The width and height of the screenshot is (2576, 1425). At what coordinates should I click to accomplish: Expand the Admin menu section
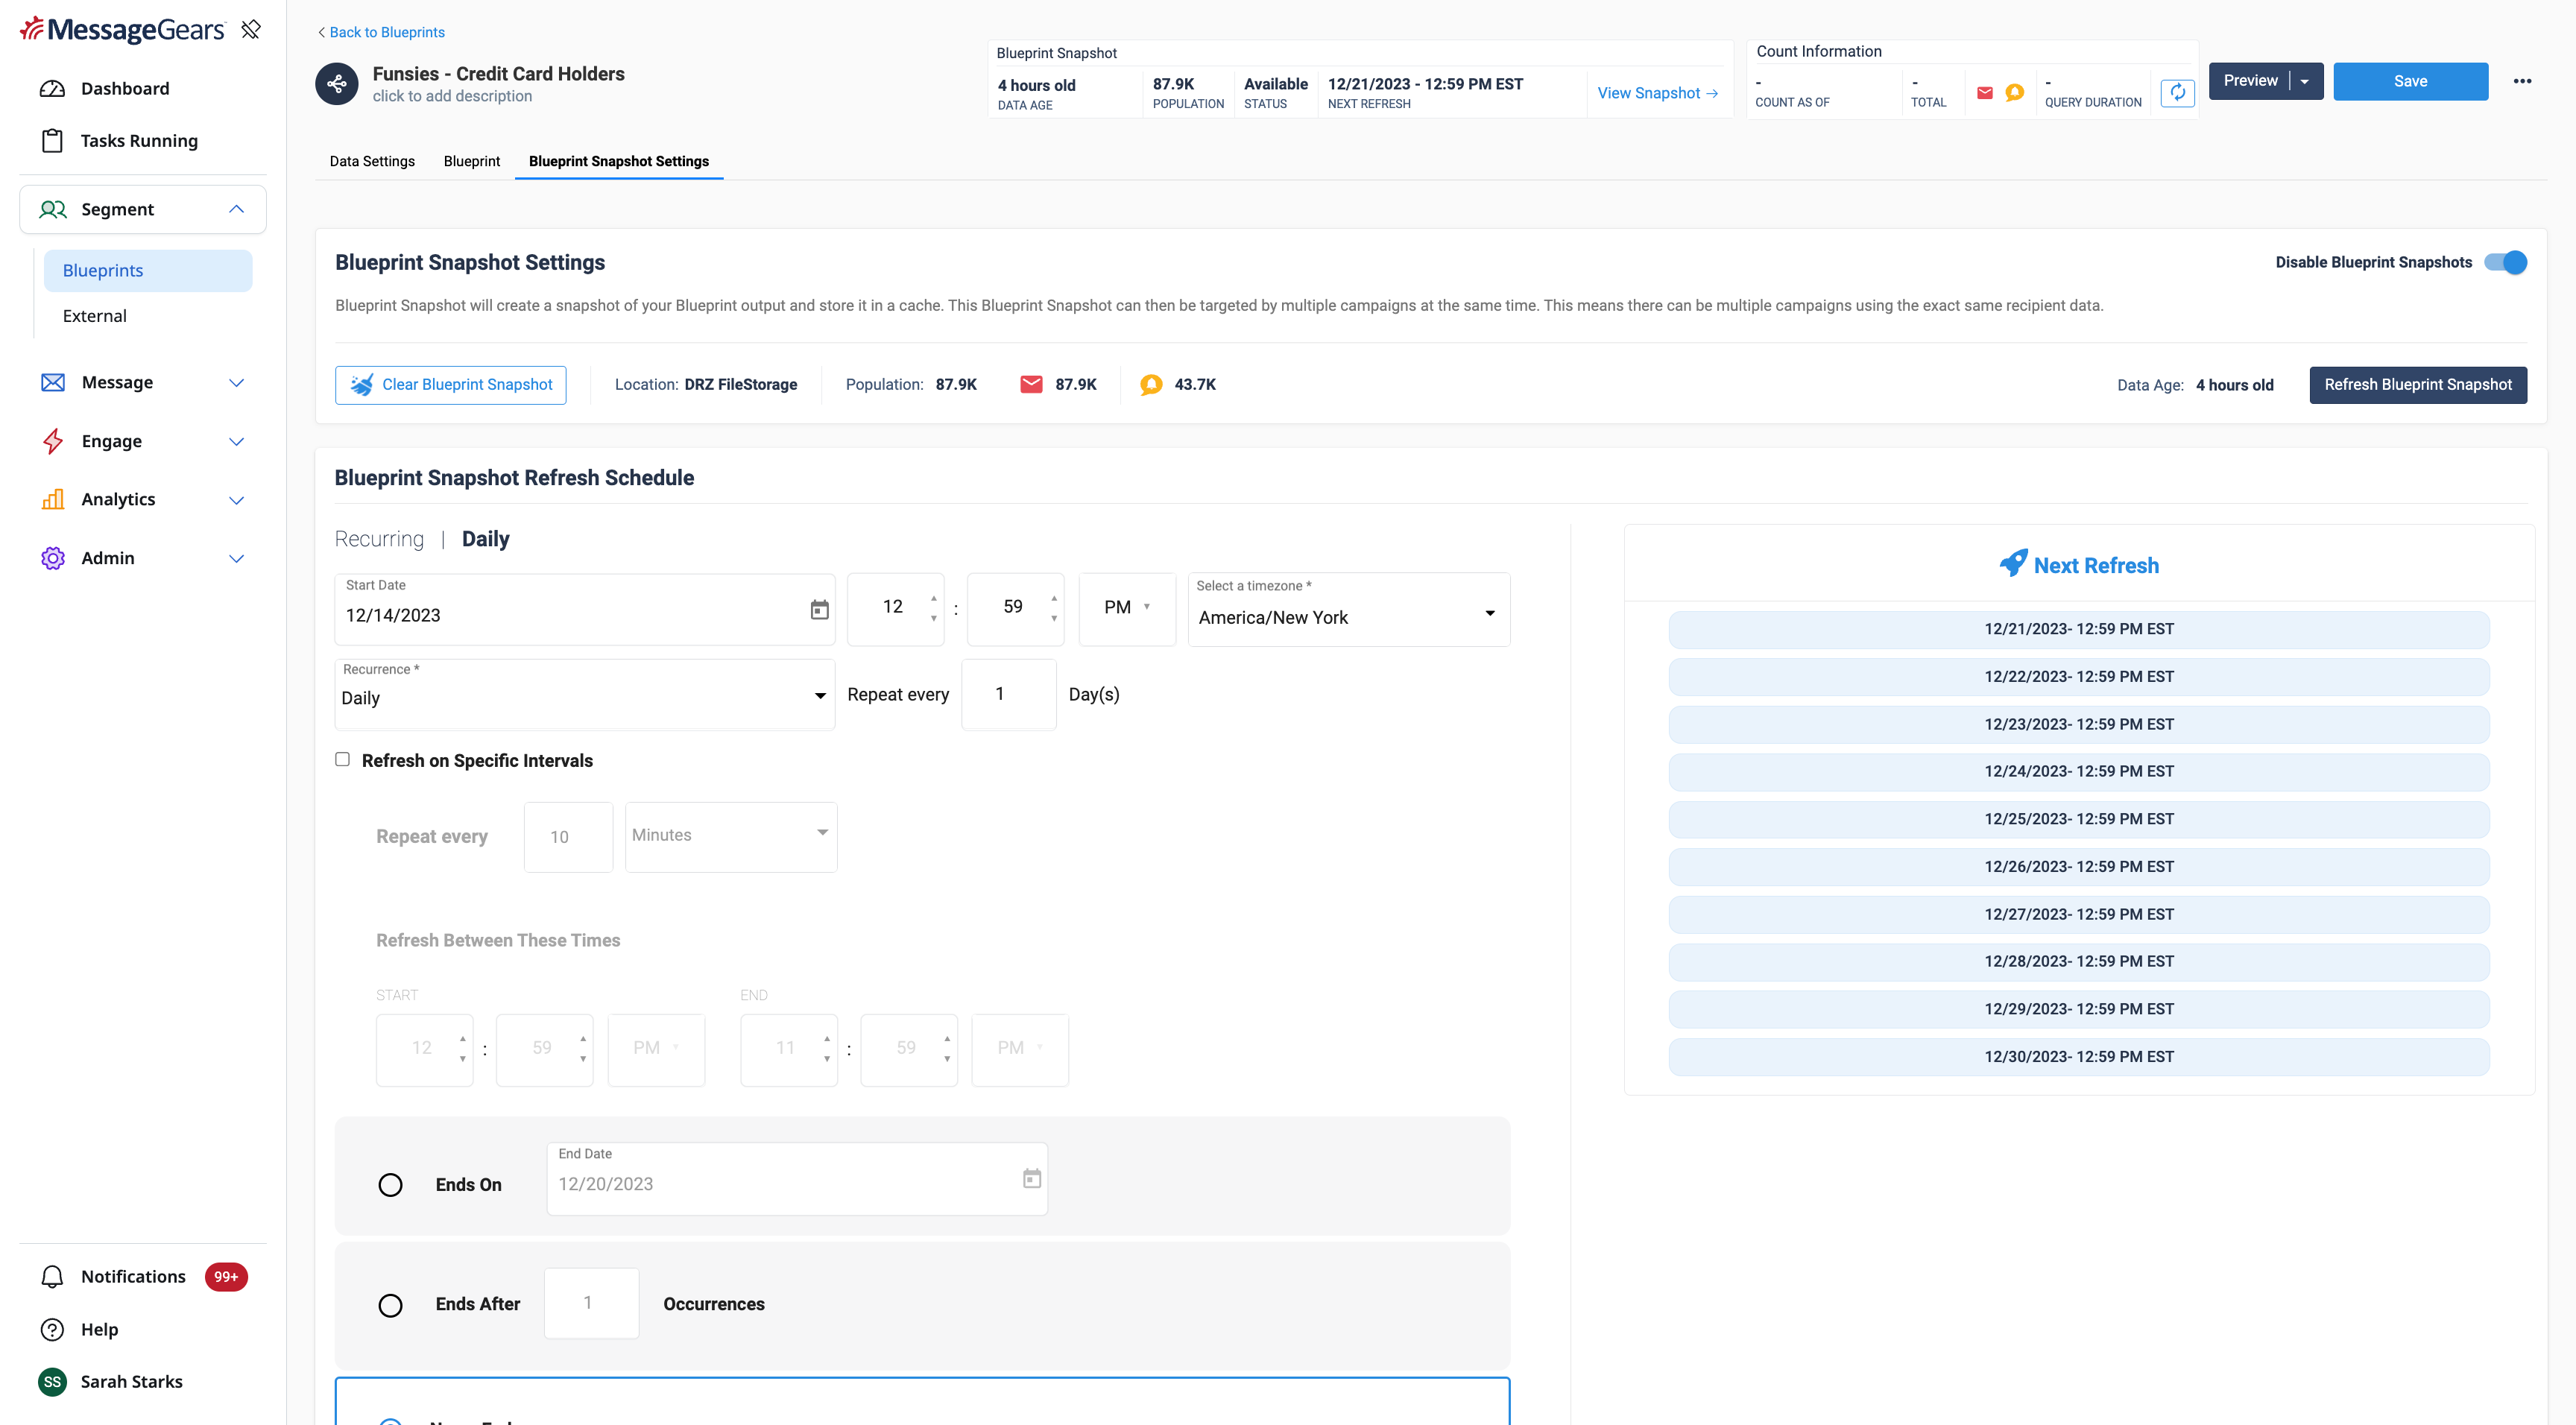pos(236,559)
